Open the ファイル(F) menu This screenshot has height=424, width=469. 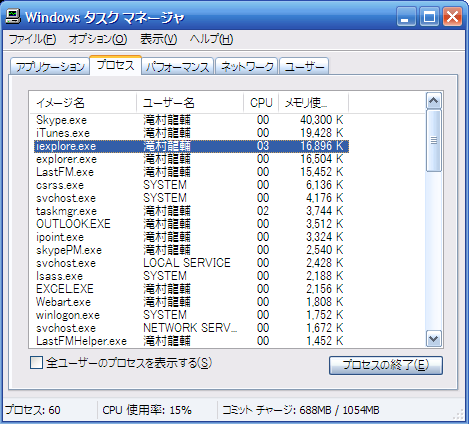(x=32, y=39)
